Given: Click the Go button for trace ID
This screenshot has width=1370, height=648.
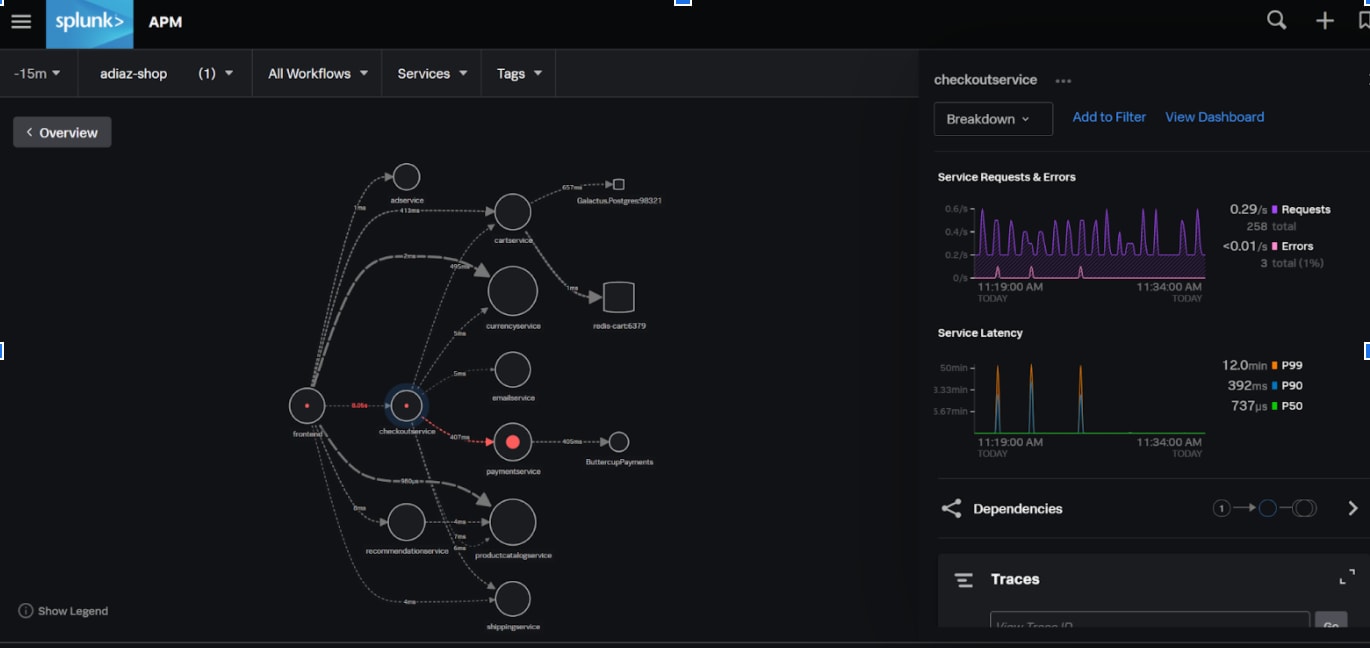Looking at the screenshot, I should pos(1331,620).
